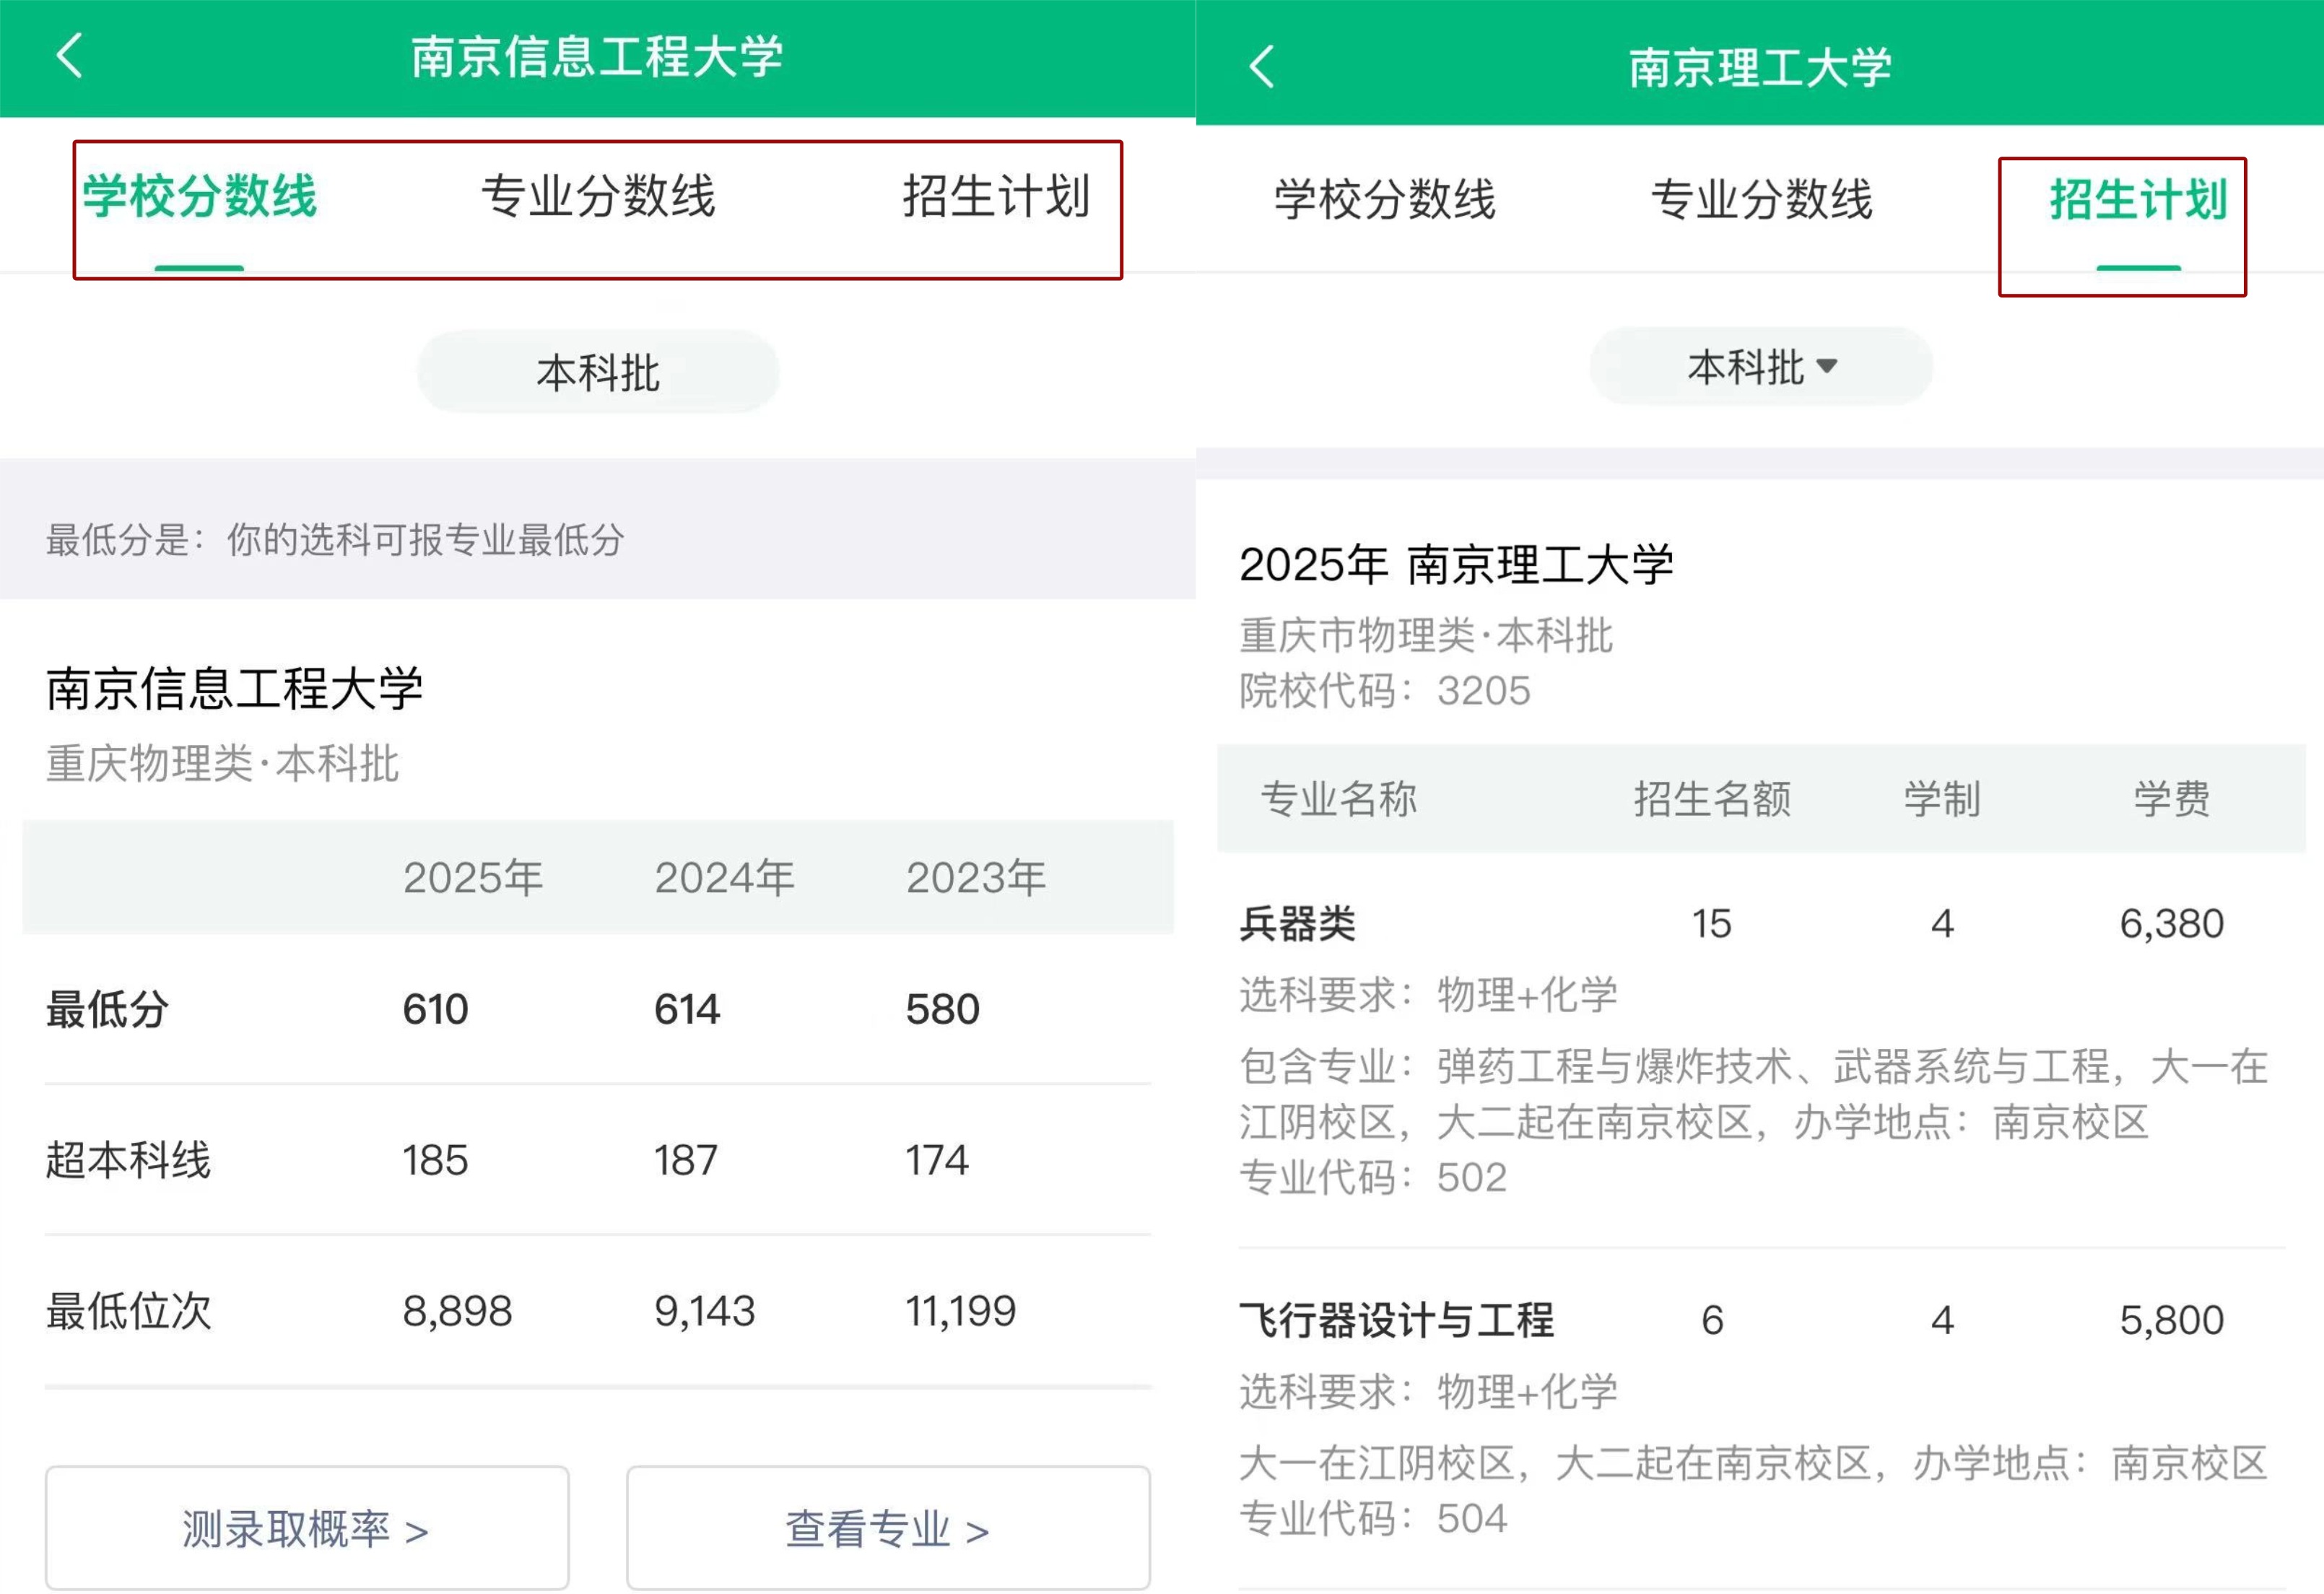Open 专业分数线 tab on left screen
2324x1594 pixels.
(x=598, y=196)
